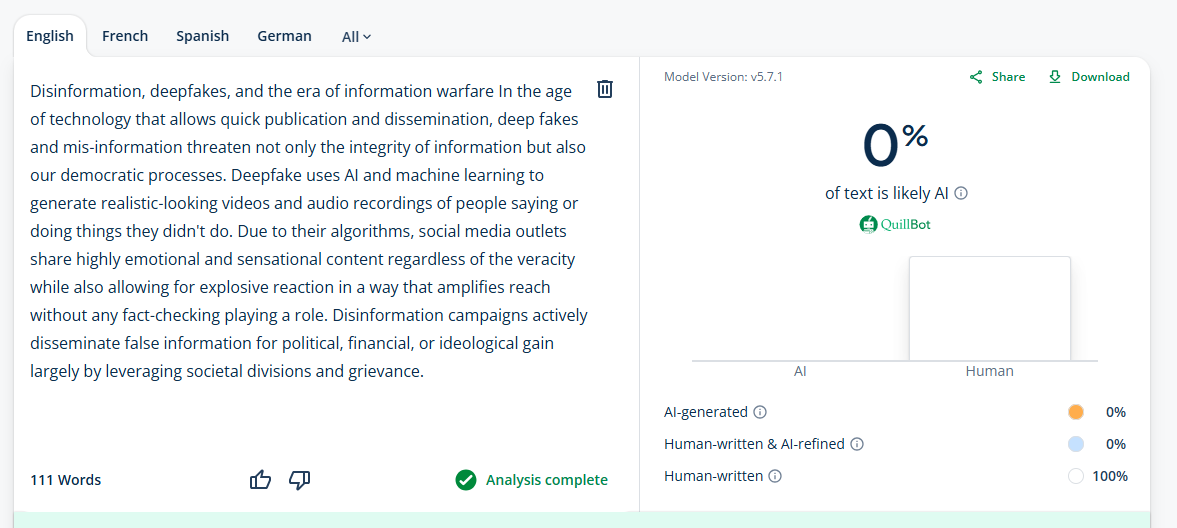Click the trash icon to delete text

(605, 89)
